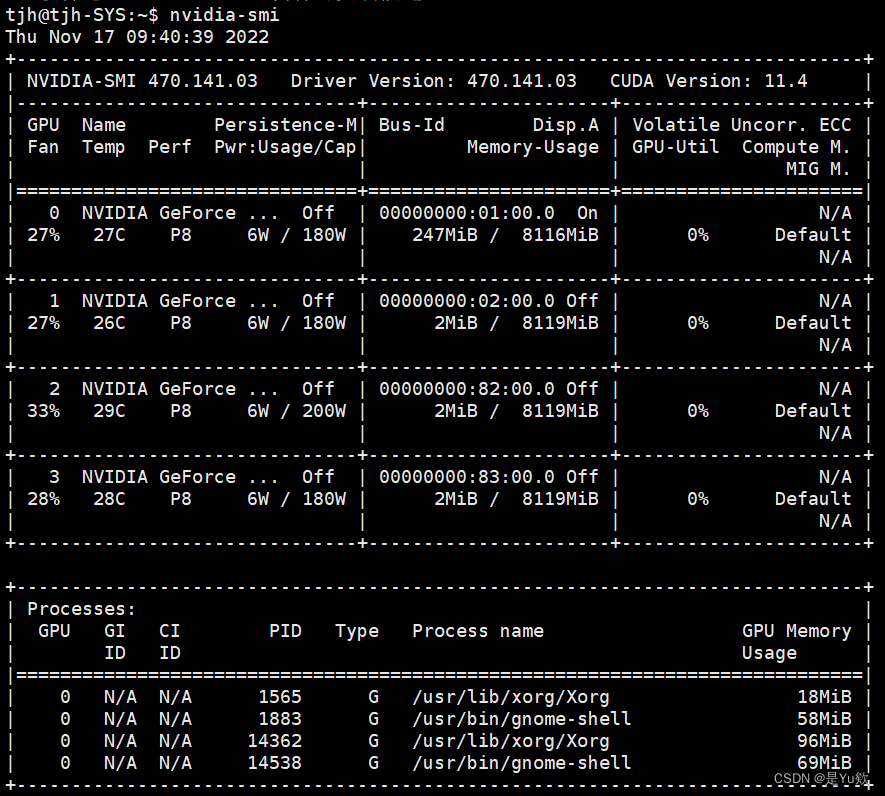
Task: Click /usr/bin/gnome-shell in the PID 14538 row
Action: 522,763
